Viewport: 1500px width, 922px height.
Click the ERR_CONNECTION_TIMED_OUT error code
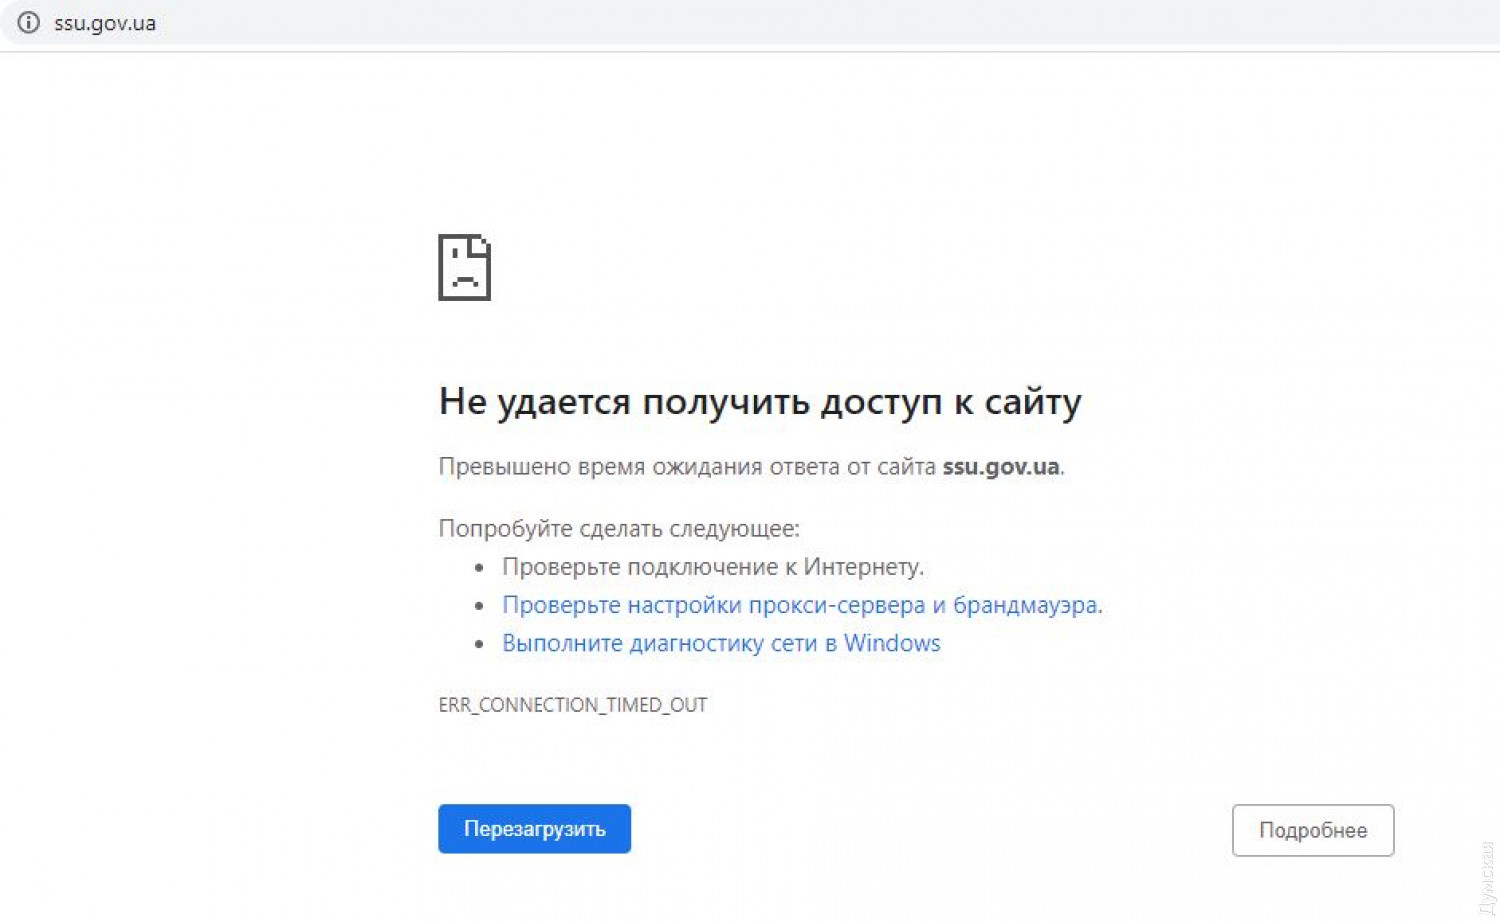(572, 705)
